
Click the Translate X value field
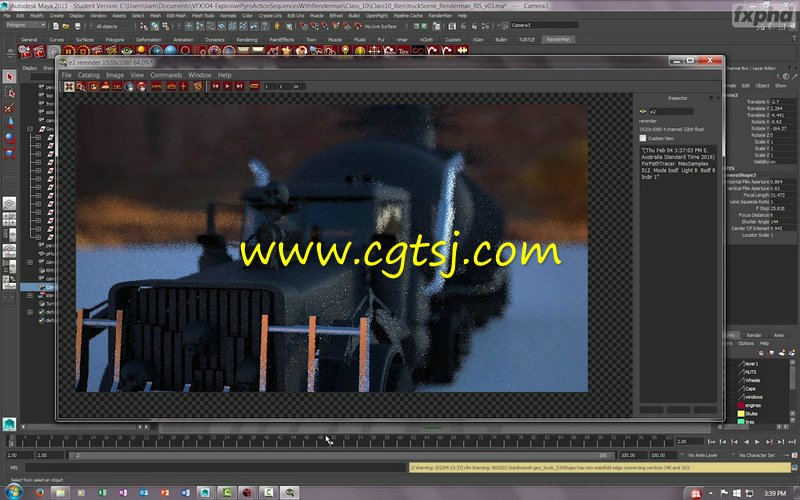783,102
